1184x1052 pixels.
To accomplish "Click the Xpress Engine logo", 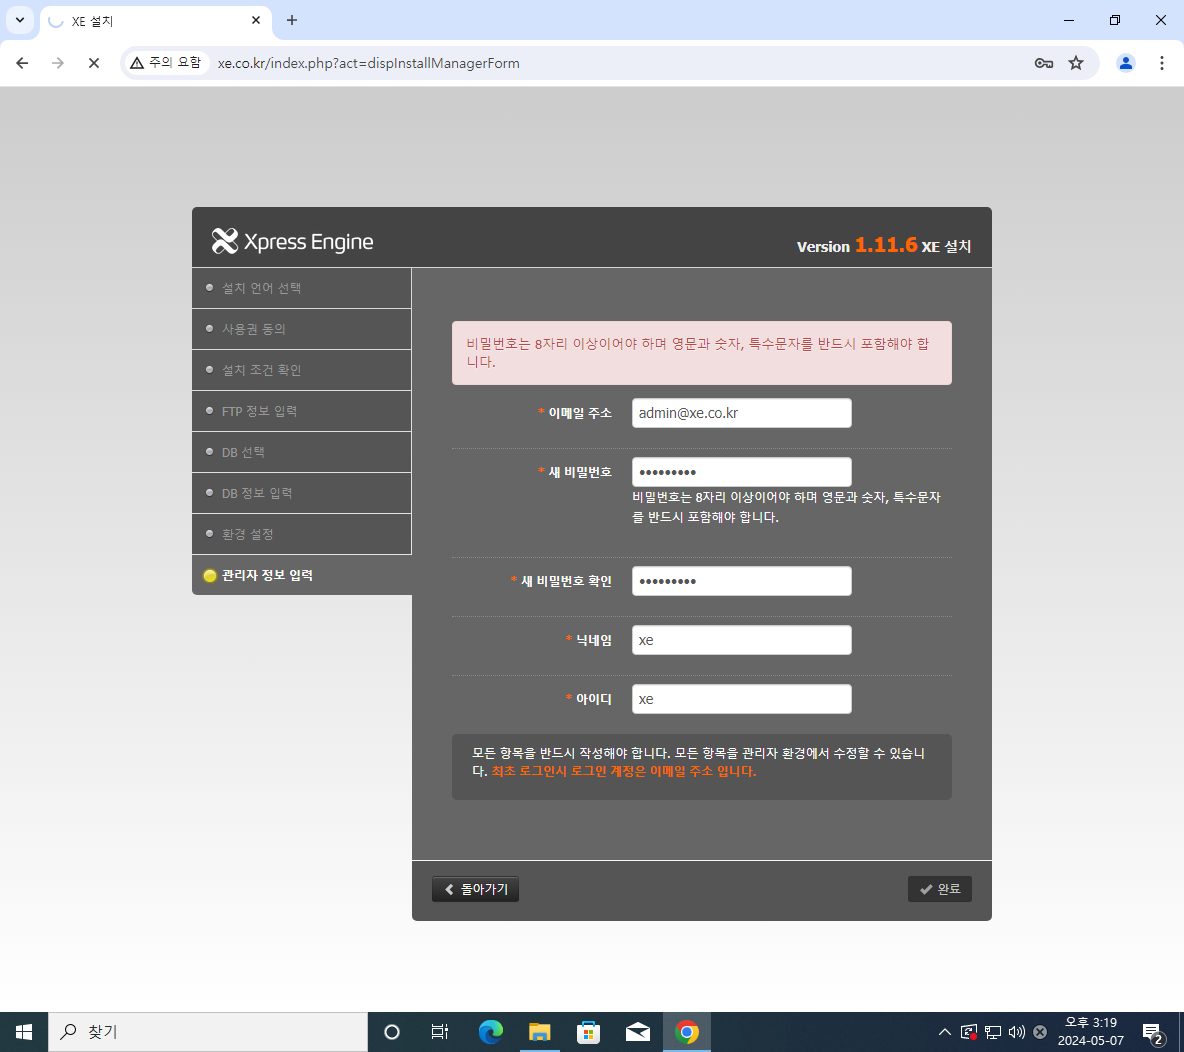I will (292, 241).
